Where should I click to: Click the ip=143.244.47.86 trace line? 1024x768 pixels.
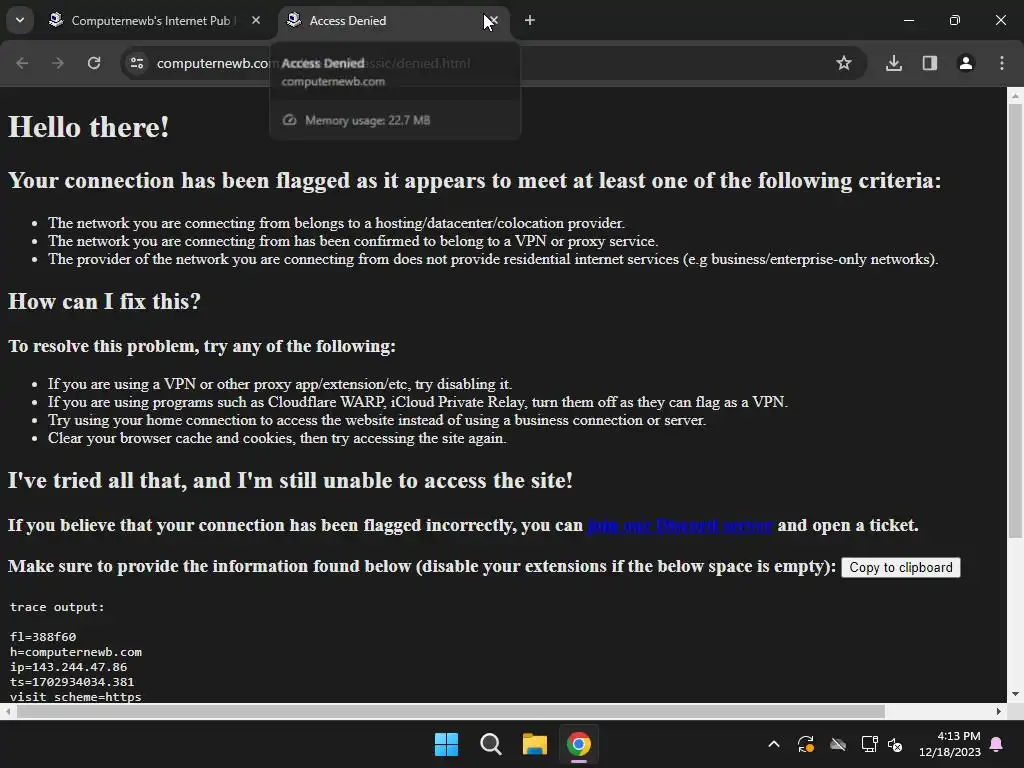point(69,667)
